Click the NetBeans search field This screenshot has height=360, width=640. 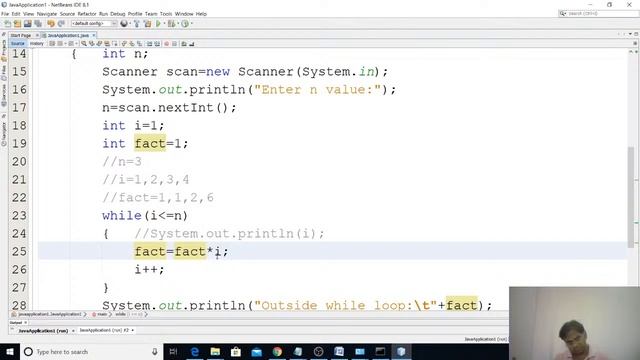(599, 13)
